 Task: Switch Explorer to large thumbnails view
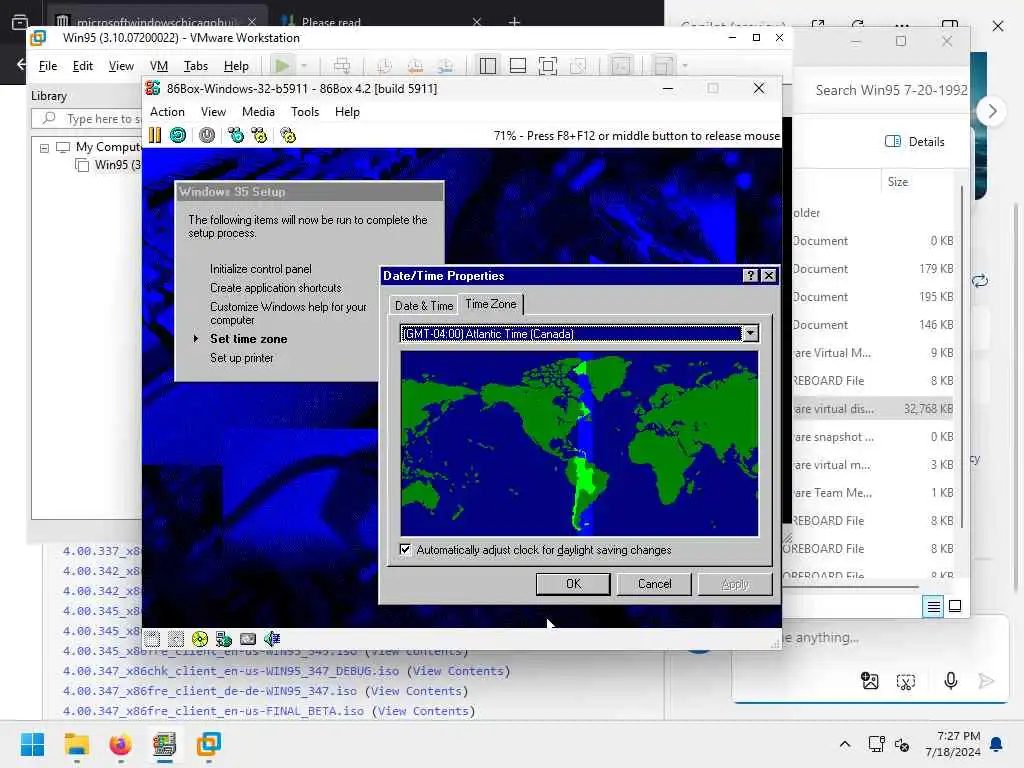pyautogui.click(x=955, y=606)
